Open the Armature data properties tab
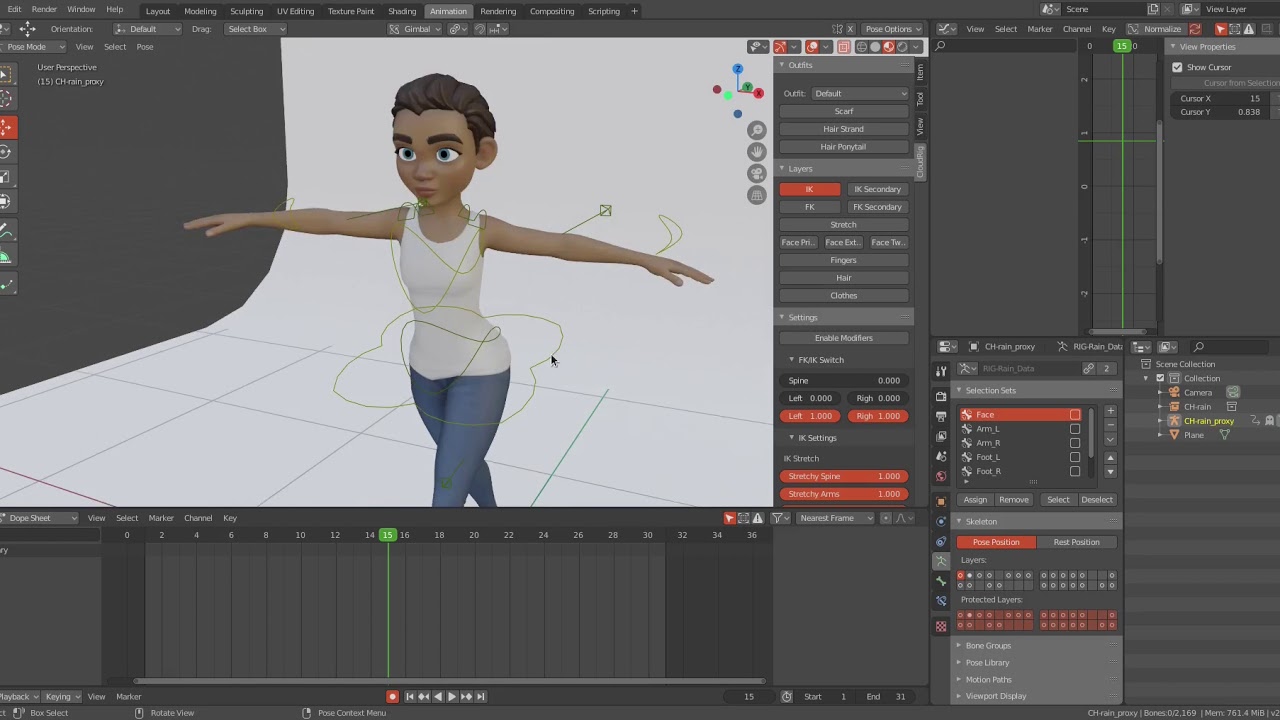The width and height of the screenshot is (1280, 720). [941, 561]
